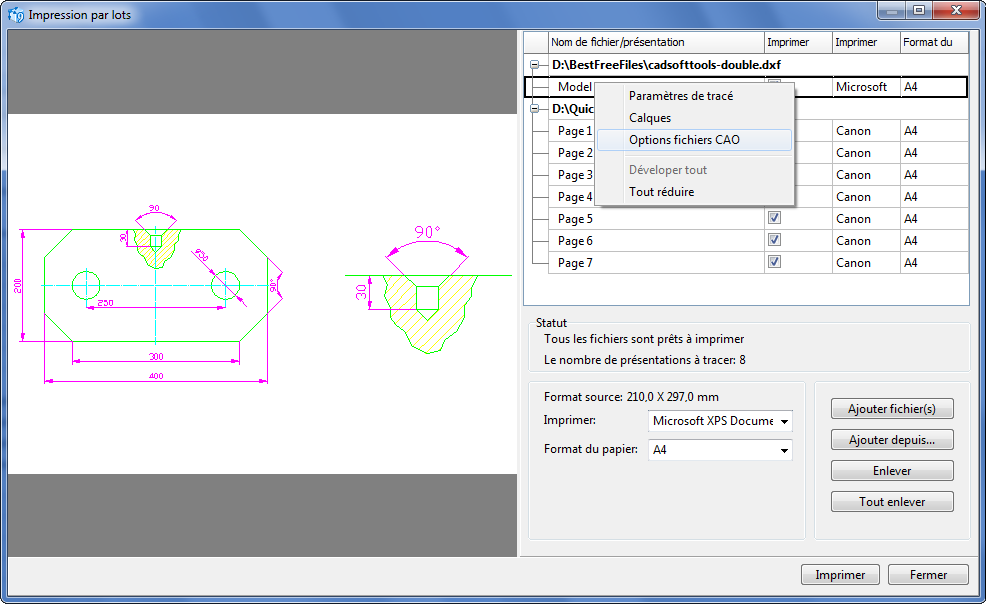Image resolution: width=986 pixels, height=604 pixels.
Task: Click the app icon in the title bar
Action: pyautogui.click(x=16, y=15)
